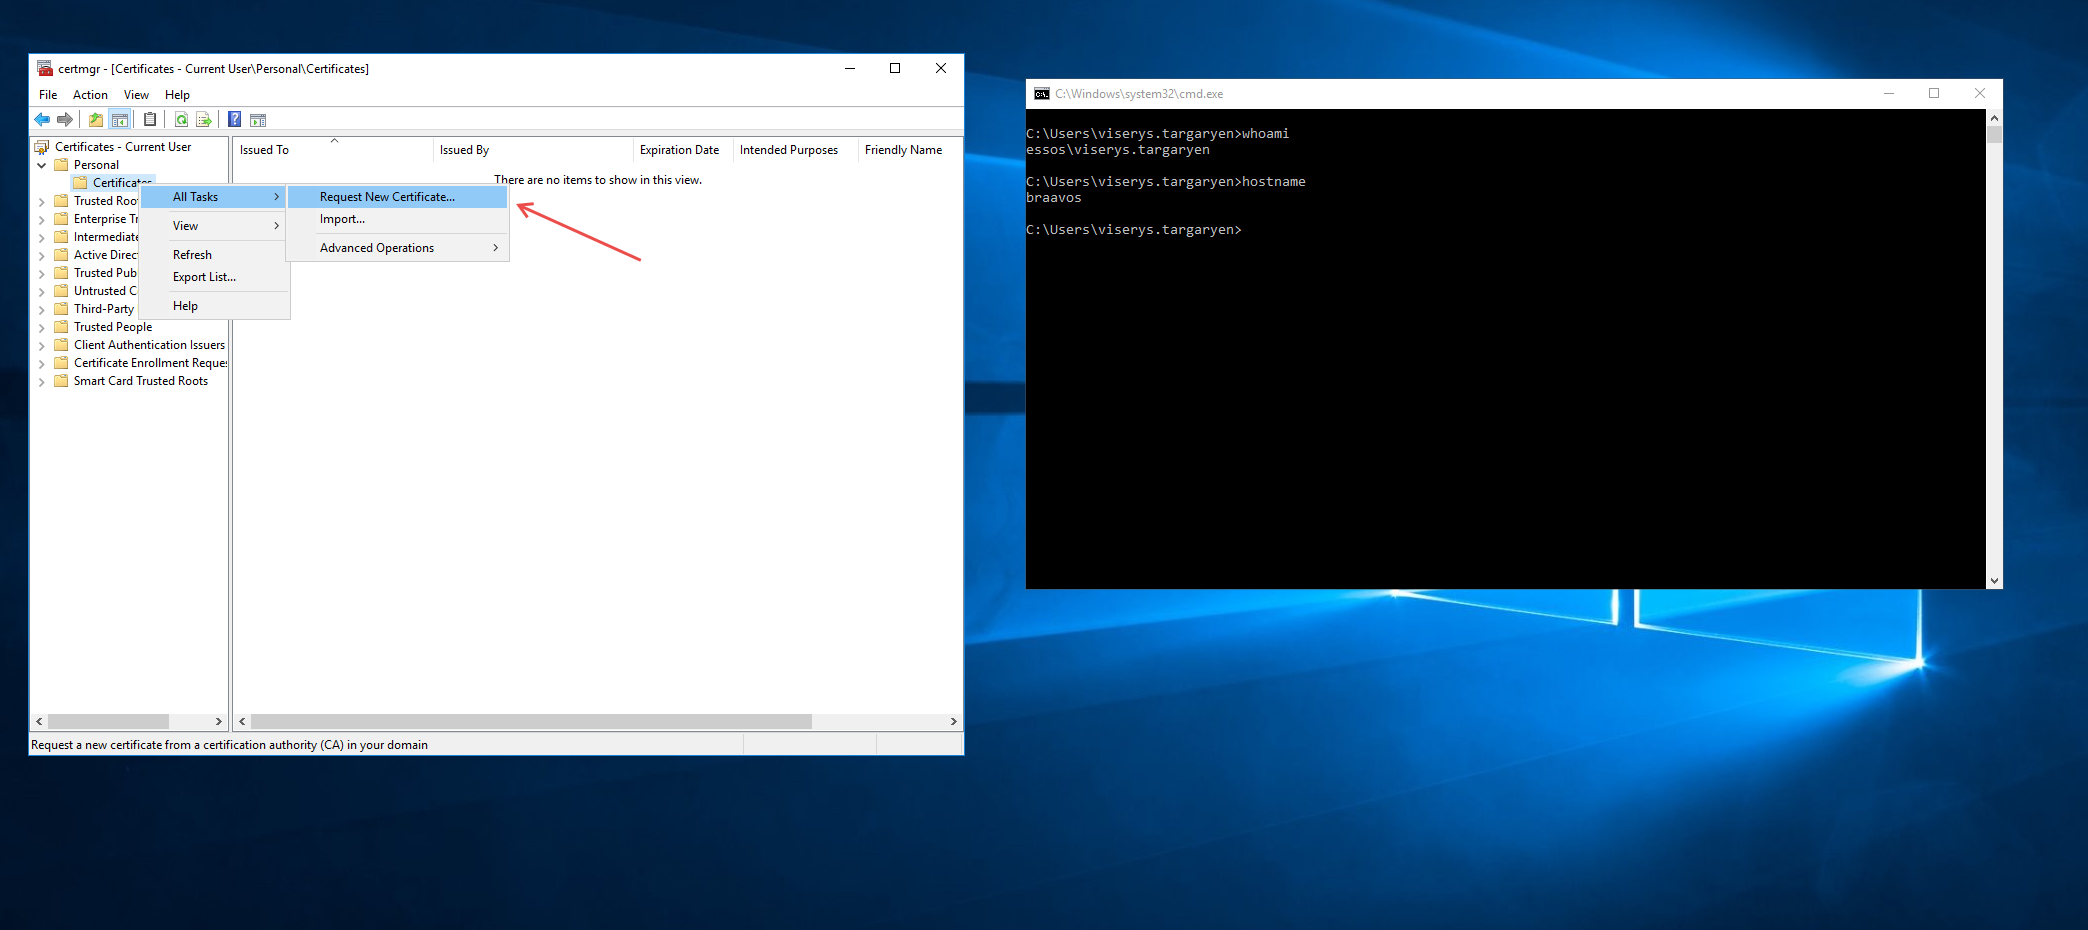The height and width of the screenshot is (930, 2088).
Task: Click the clipboard Paste toolbar icon
Action: pyautogui.click(x=150, y=120)
